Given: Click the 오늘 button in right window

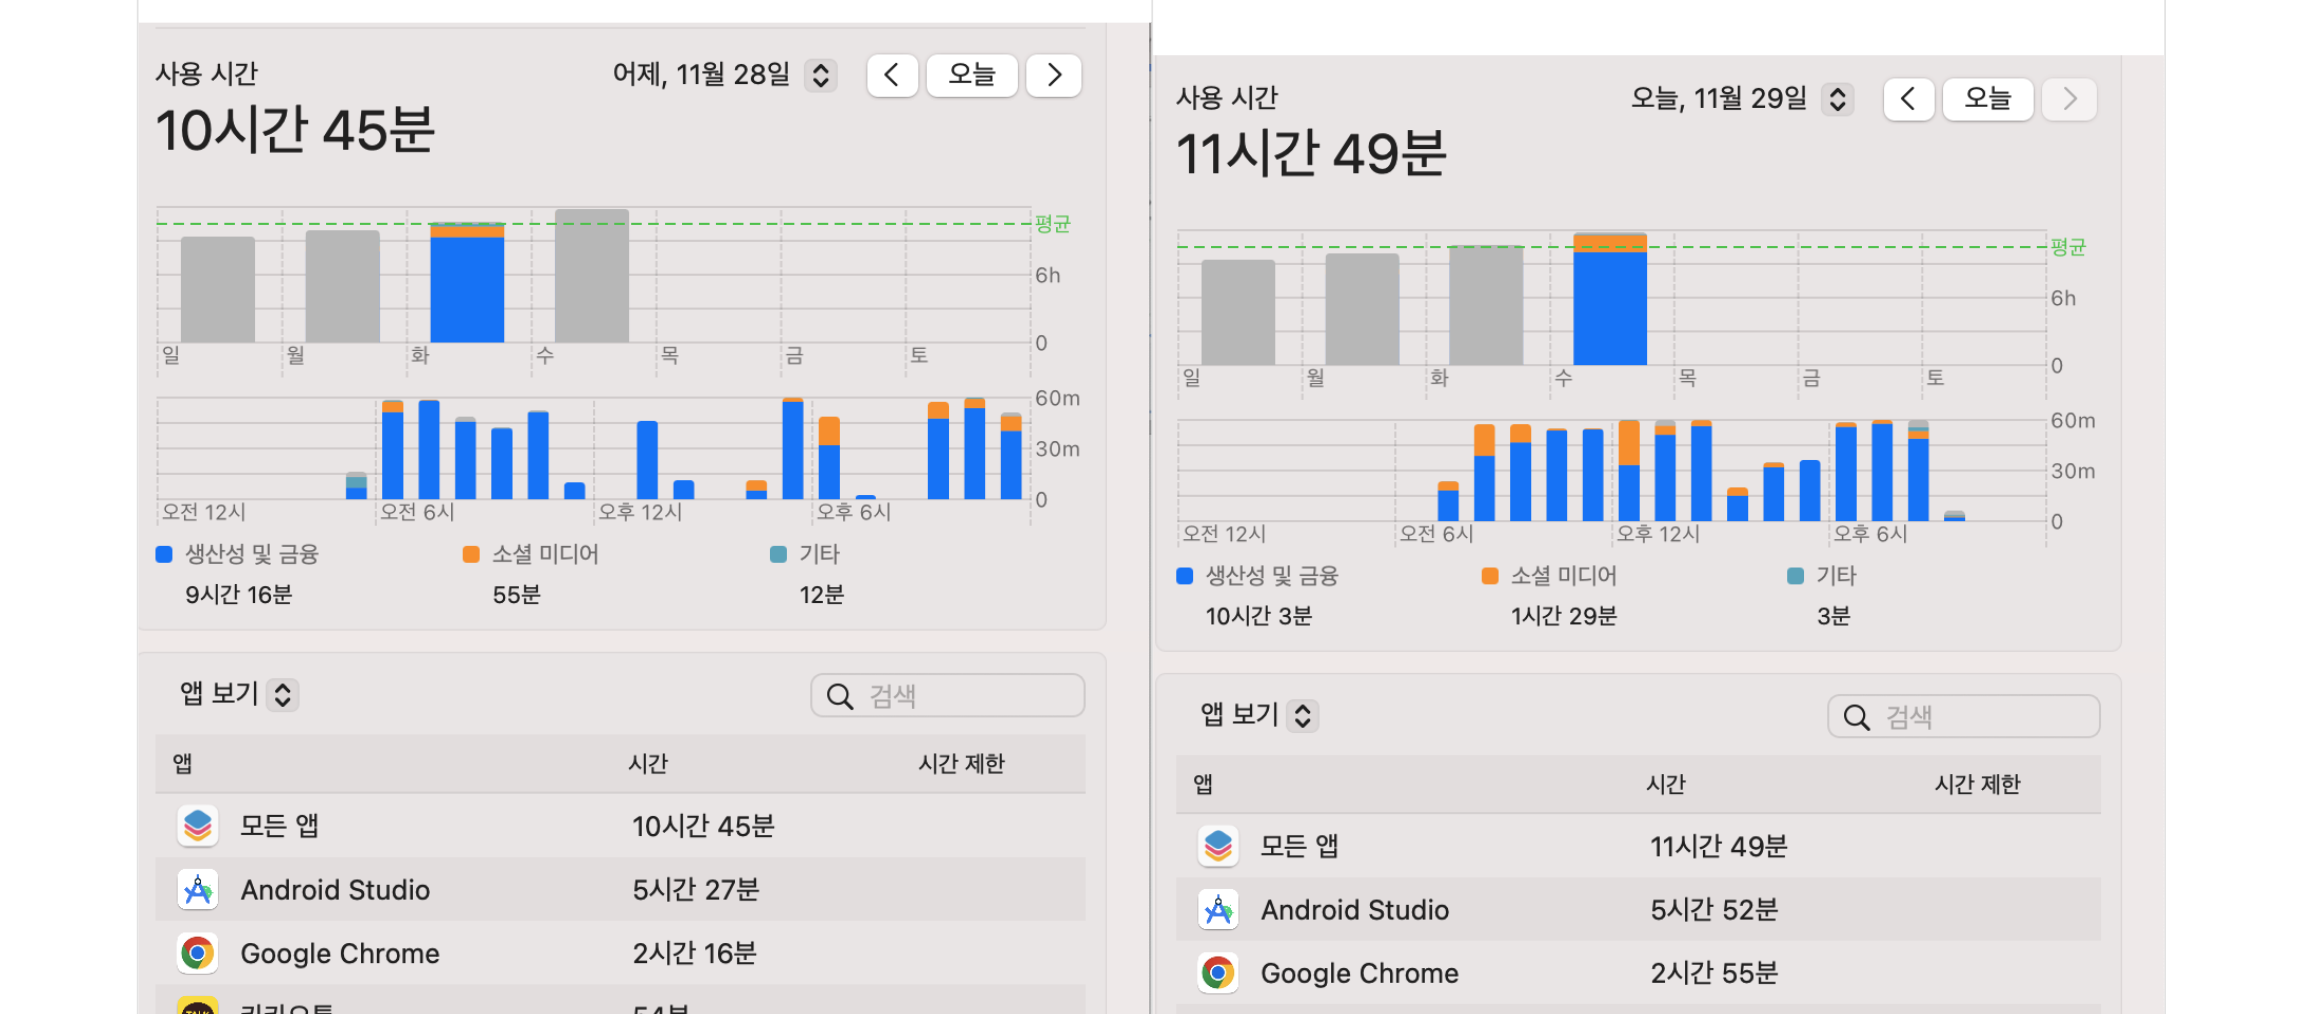Looking at the screenshot, I should pyautogui.click(x=1987, y=99).
